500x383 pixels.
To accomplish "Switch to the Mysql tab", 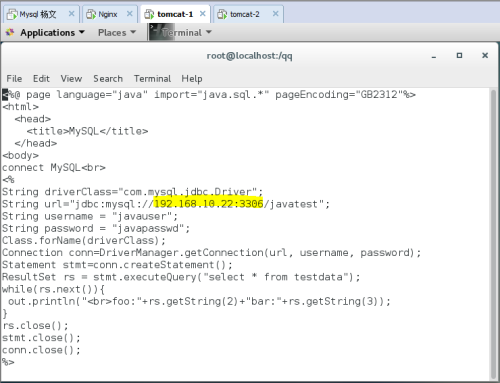I will click(x=41, y=14).
